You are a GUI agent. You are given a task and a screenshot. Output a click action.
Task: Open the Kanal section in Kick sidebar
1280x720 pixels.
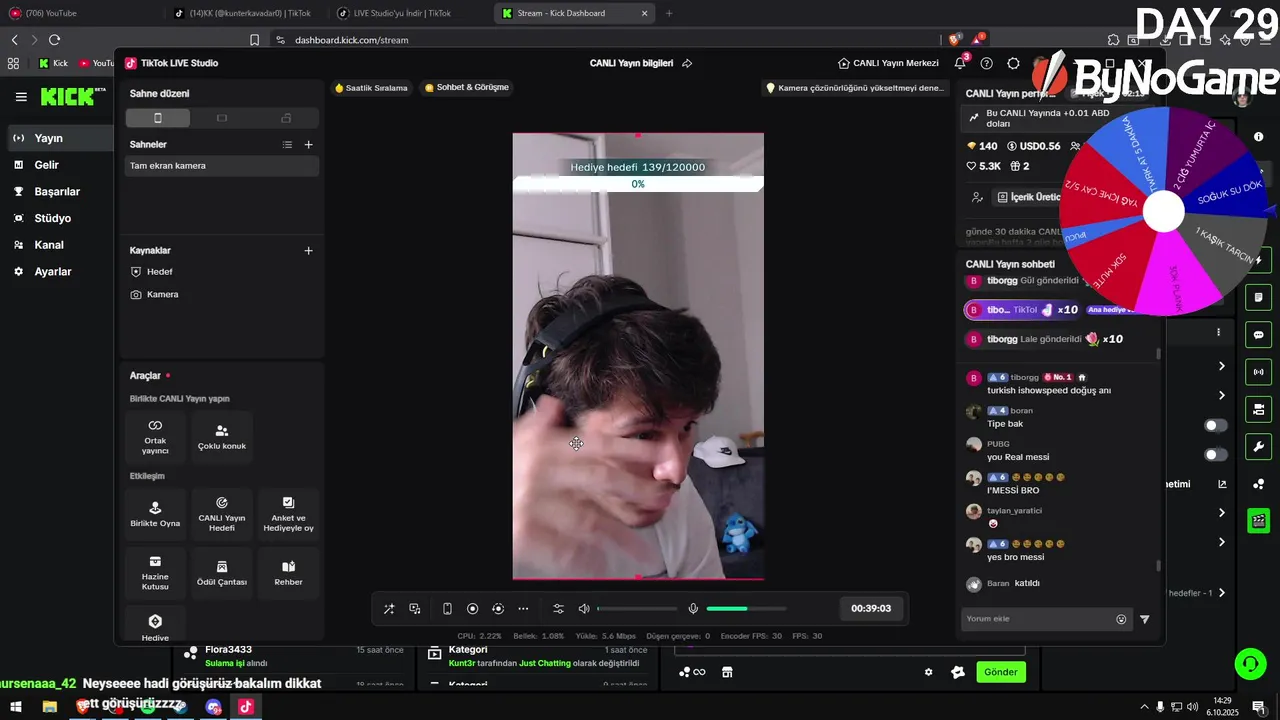point(49,245)
